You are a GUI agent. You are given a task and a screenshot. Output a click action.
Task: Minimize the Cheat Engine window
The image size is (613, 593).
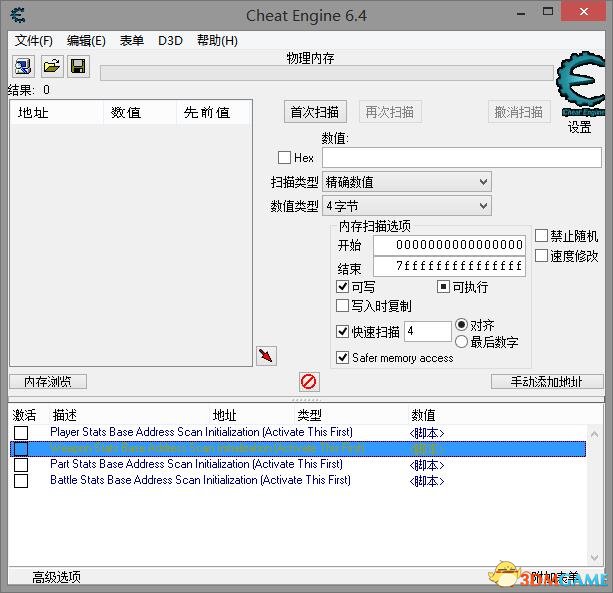(x=521, y=12)
